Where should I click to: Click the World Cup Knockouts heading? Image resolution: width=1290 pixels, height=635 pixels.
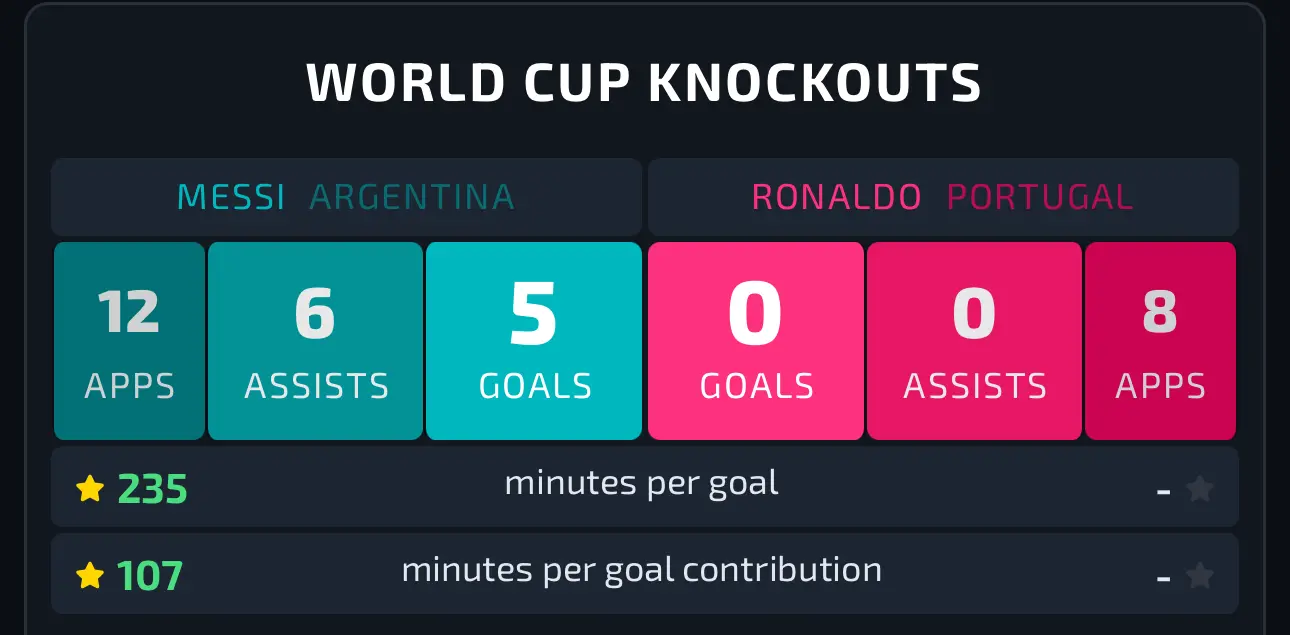pyautogui.click(x=644, y=83)
